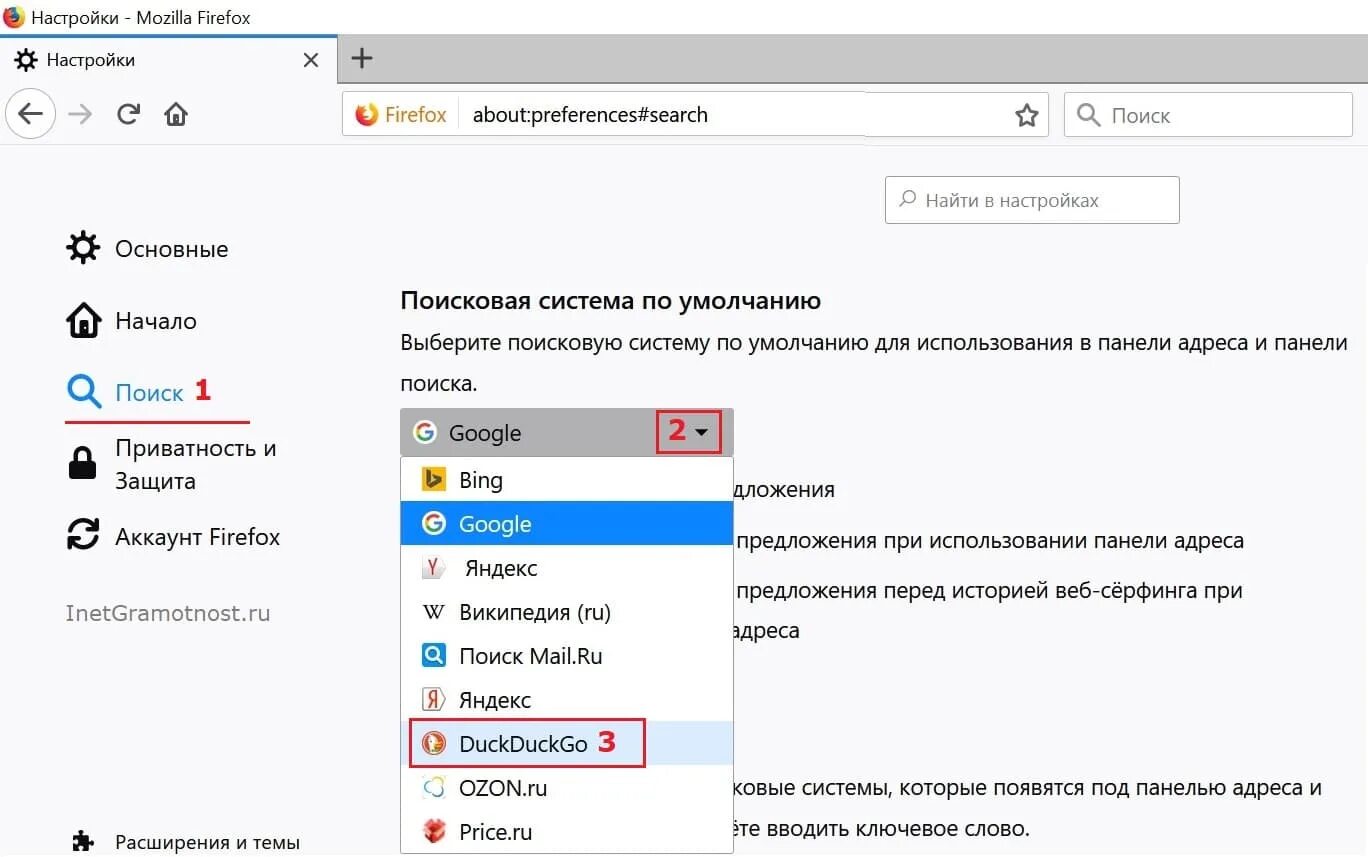This screenshot has width=1368, height=857.
Task: Click the magnifier icon beside Поиск
Action: (x=83, y=392)
